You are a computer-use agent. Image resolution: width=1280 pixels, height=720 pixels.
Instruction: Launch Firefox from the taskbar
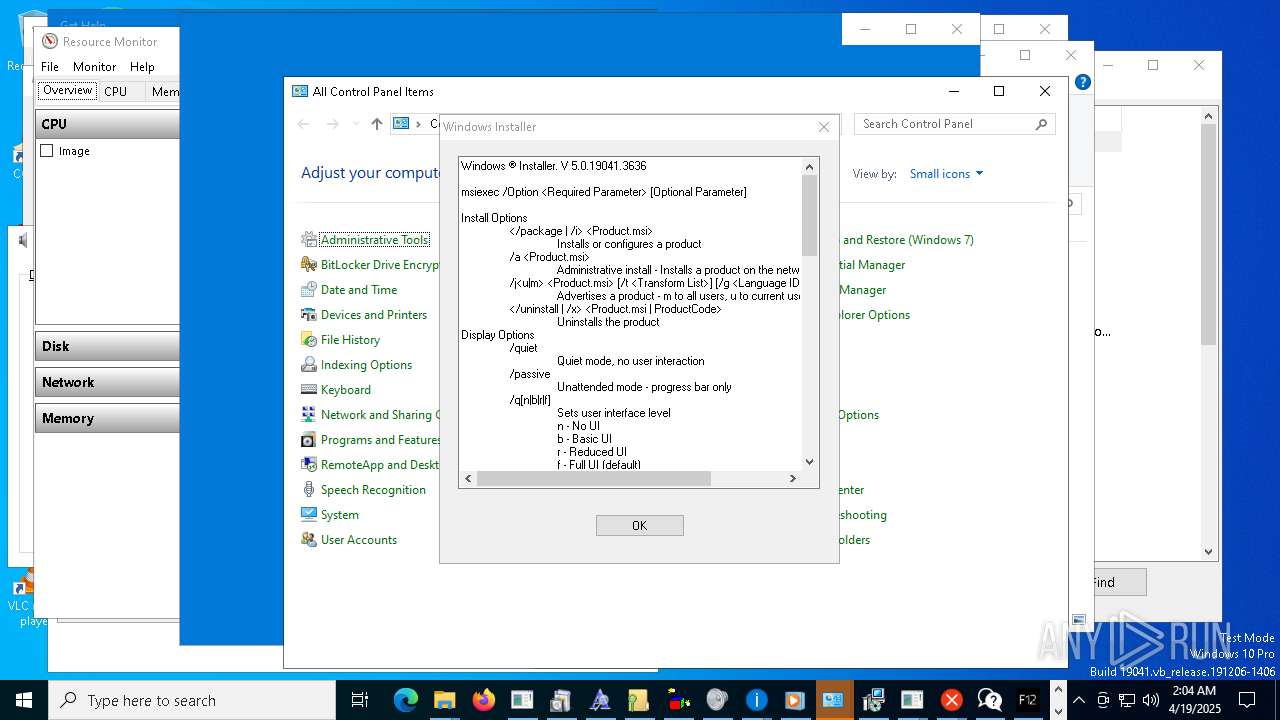[x=483, y=700]
